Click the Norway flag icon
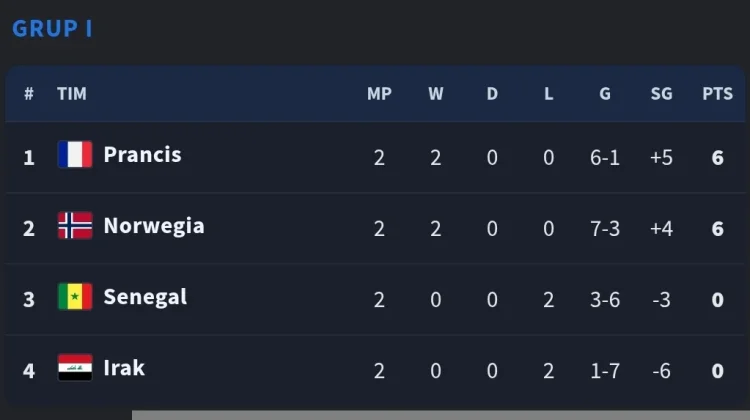The width and height of the screenshot is (750, 420). pos(75,225)
